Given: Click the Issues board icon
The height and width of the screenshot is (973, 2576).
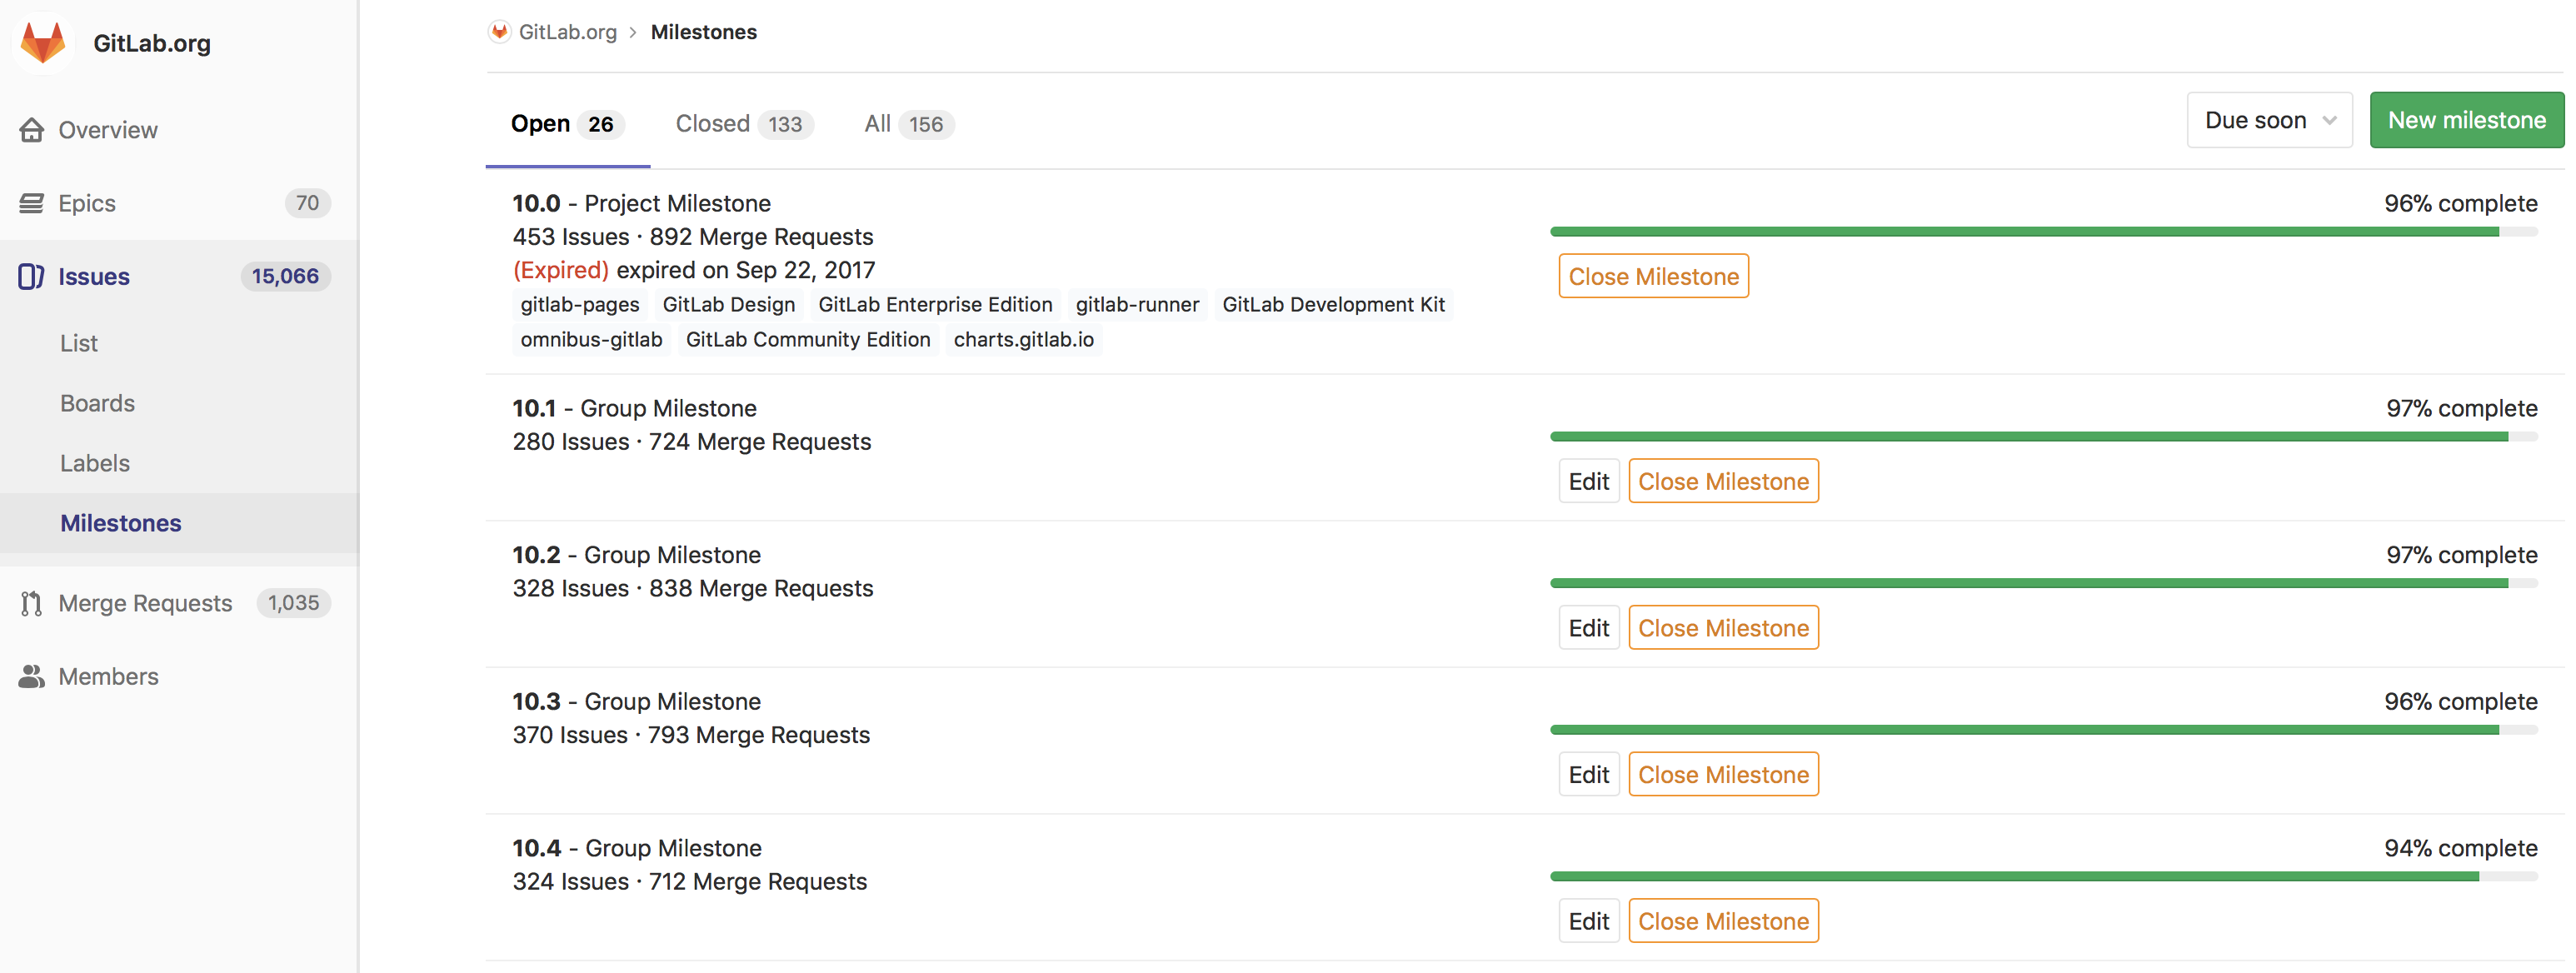Looking at the screenshot, I should click(x=32, y=276).
